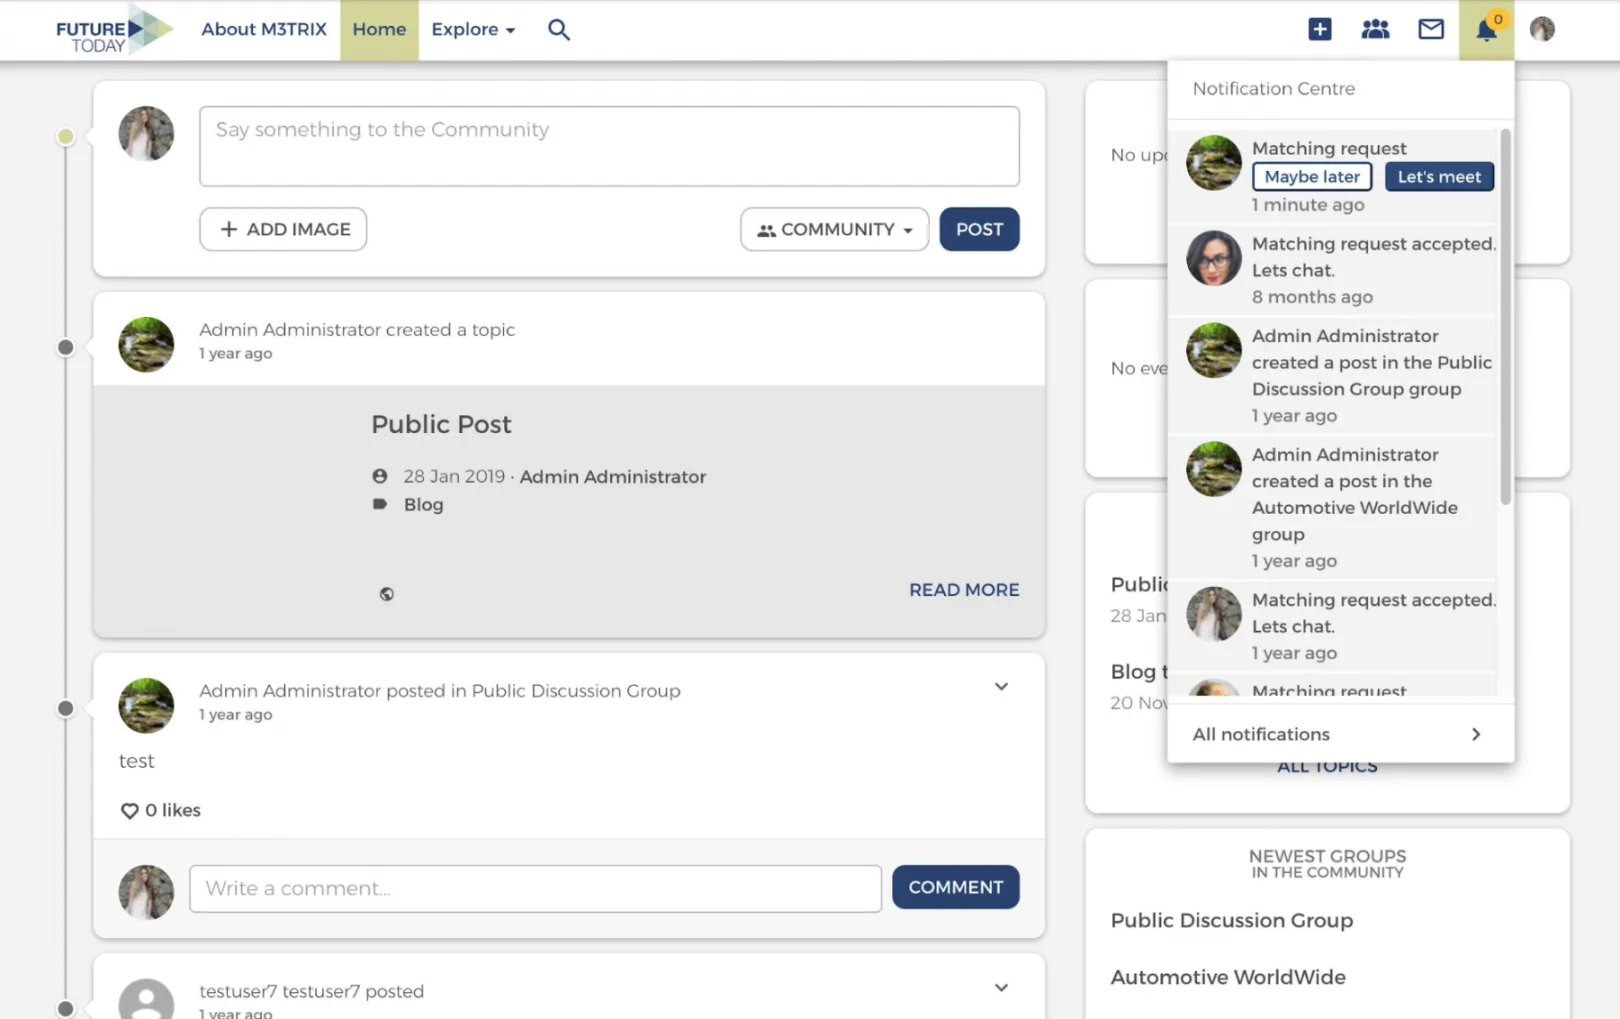This screenshot has height=1019, width=1620.
Task: Accept request with Let's meet button
Action: tap(1439, 177)
